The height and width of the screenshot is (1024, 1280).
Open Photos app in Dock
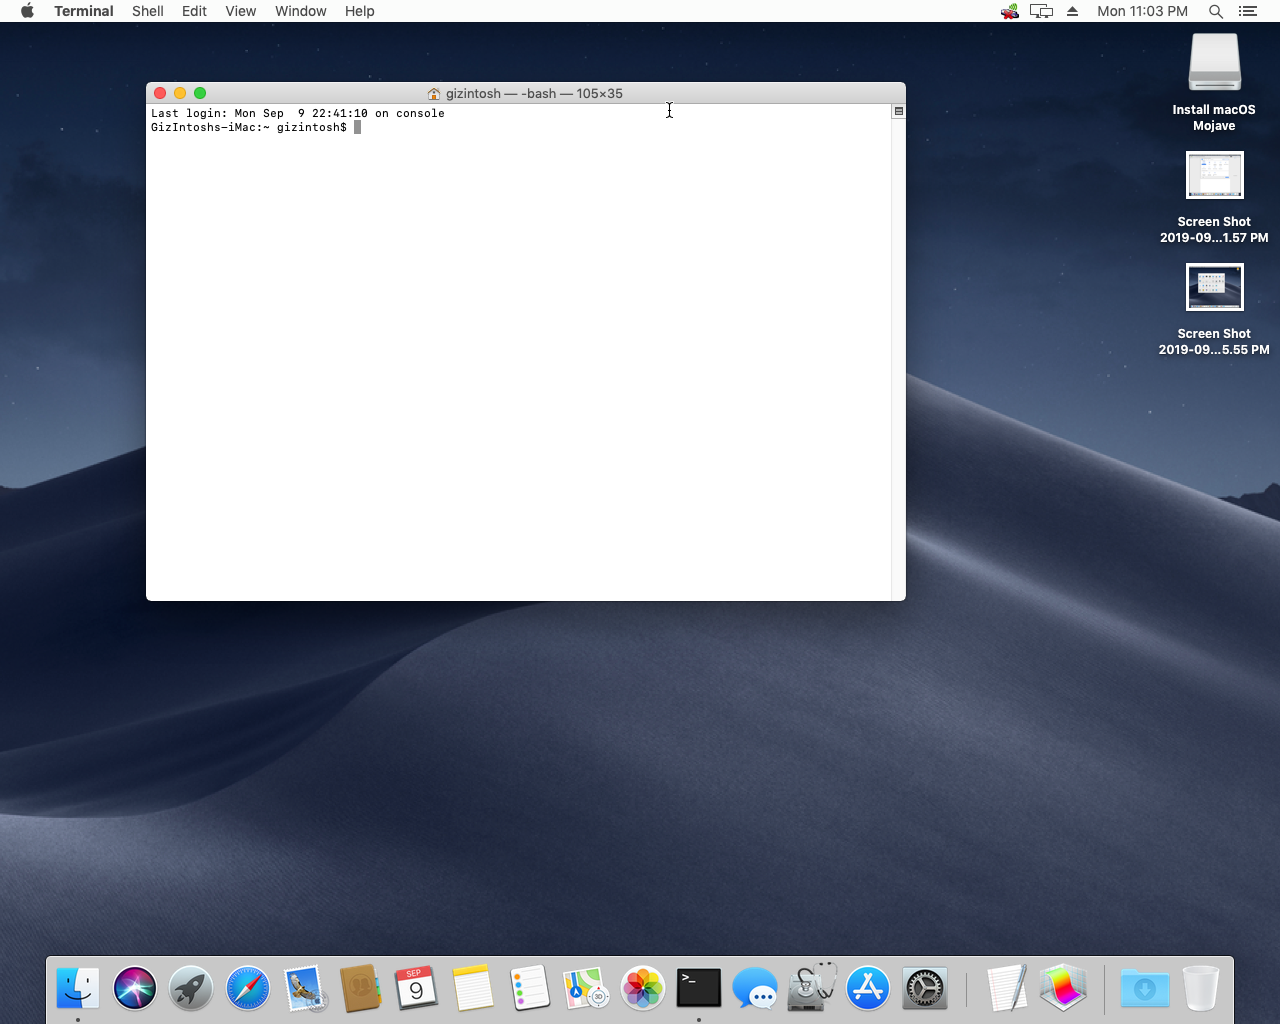click(x=643, y=989)
